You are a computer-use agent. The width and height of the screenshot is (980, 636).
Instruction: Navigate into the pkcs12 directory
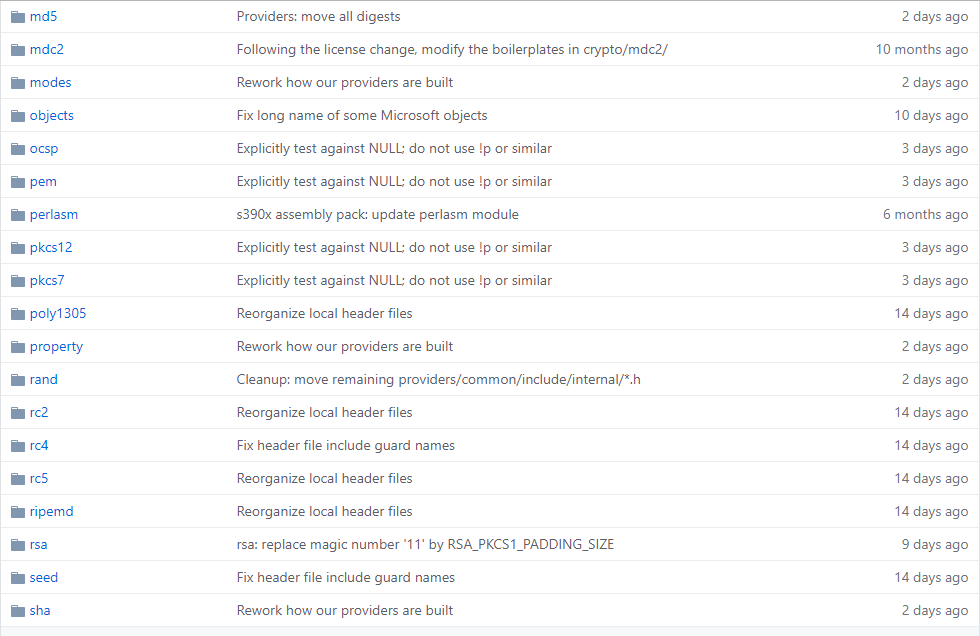tap(51, 247)
